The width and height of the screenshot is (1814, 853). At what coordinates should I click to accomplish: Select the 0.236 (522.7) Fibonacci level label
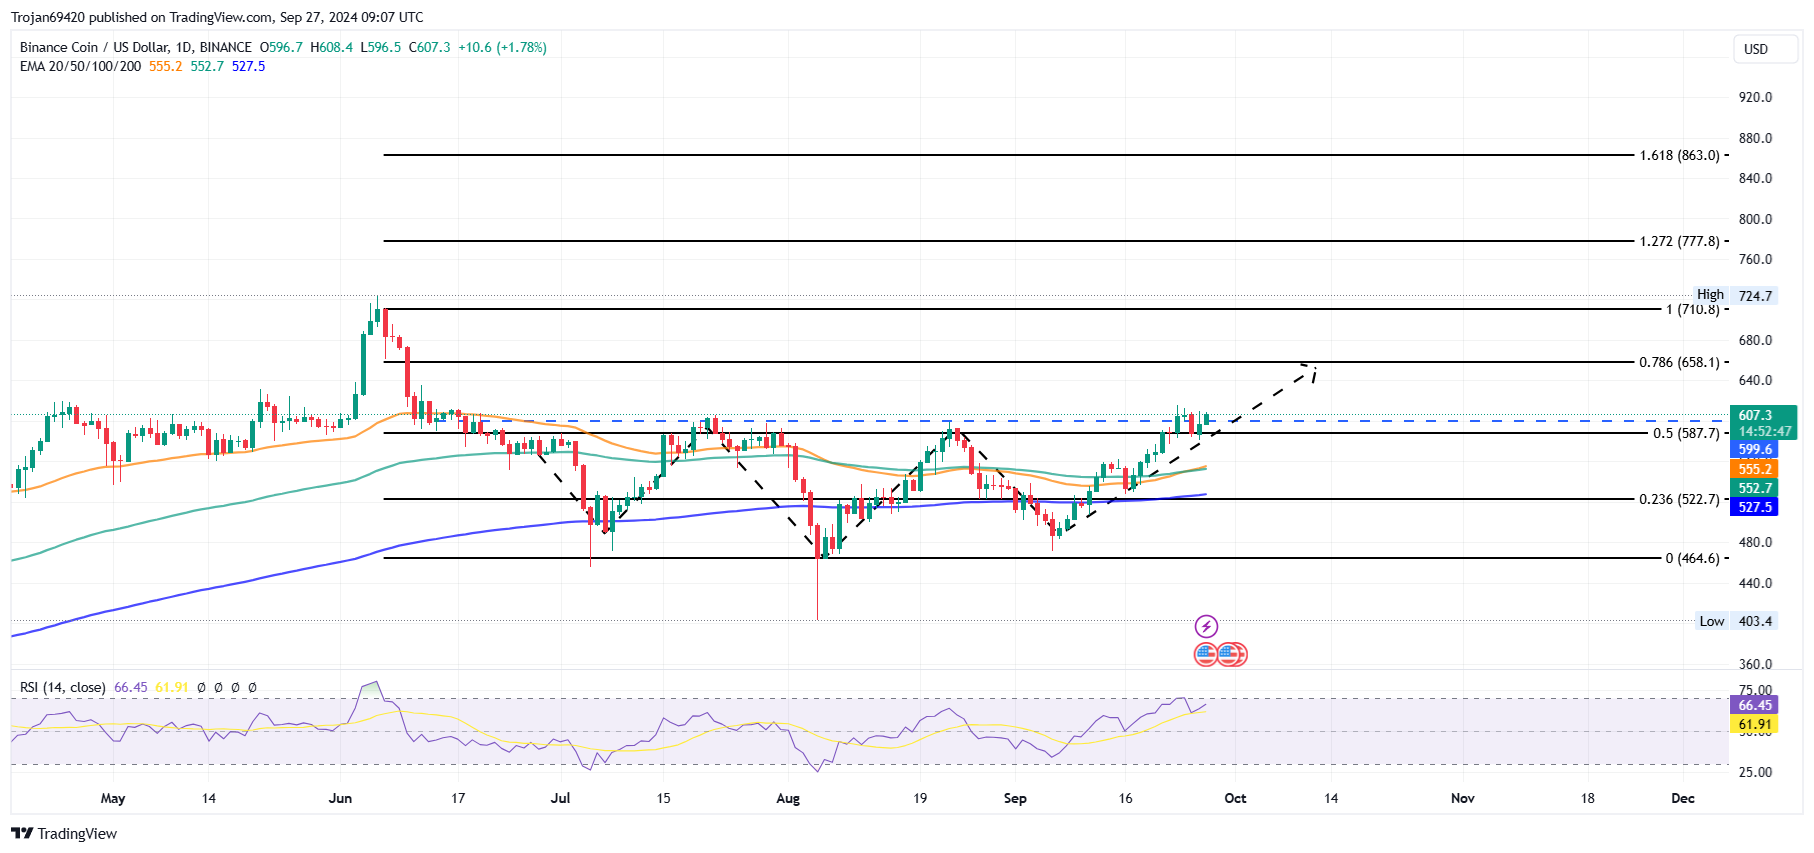pos(1679,499)
